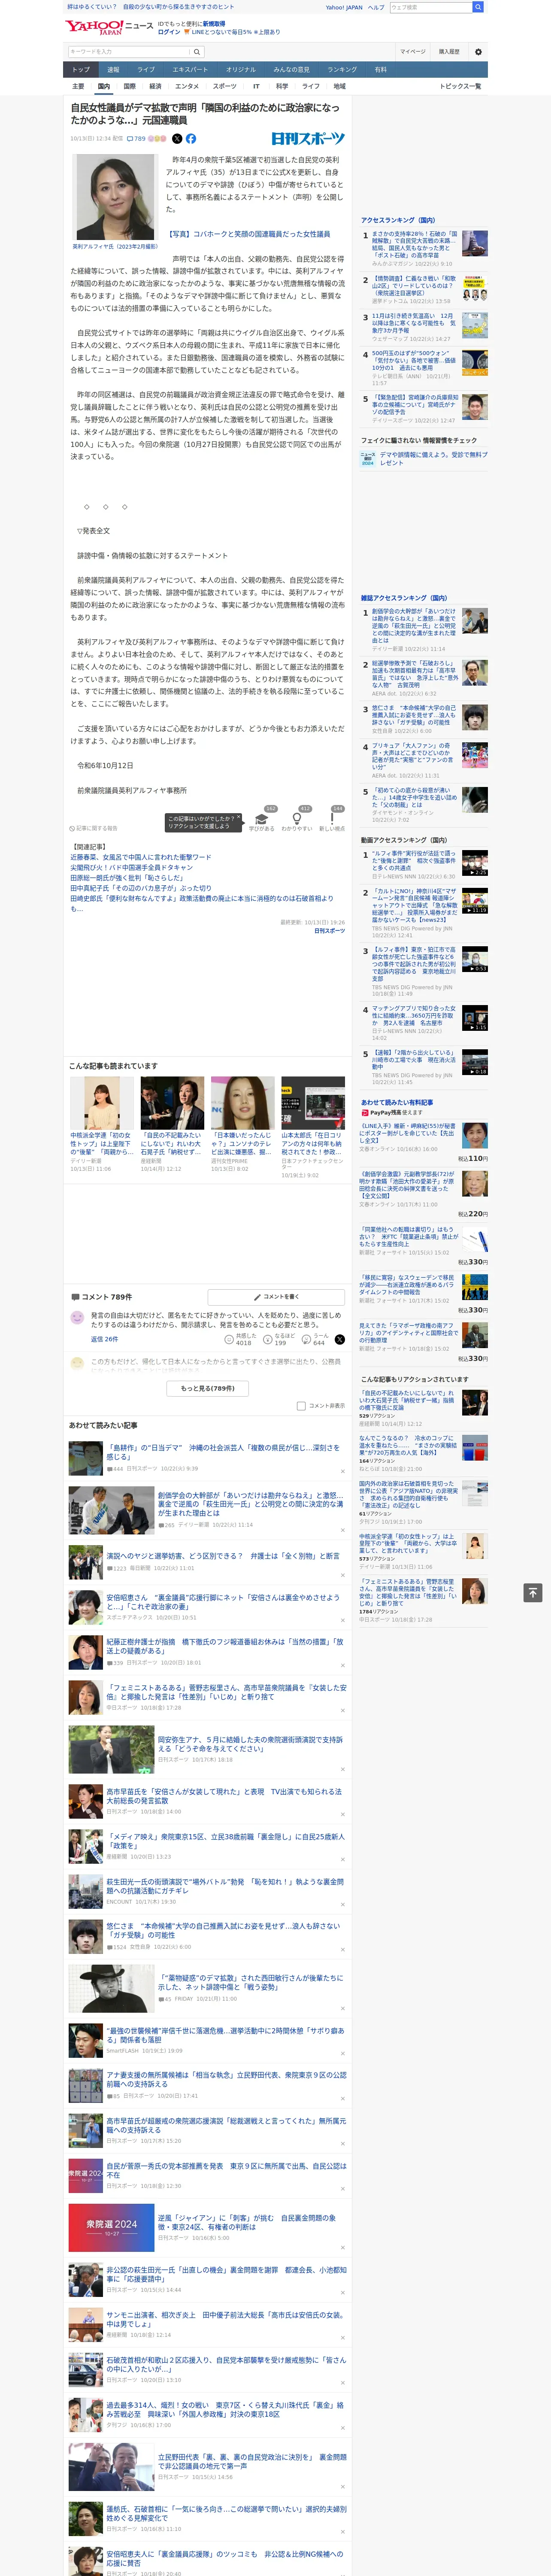Click the first commenter's purple avatar
551x2576 pixels.
[x=77, y=1317]
